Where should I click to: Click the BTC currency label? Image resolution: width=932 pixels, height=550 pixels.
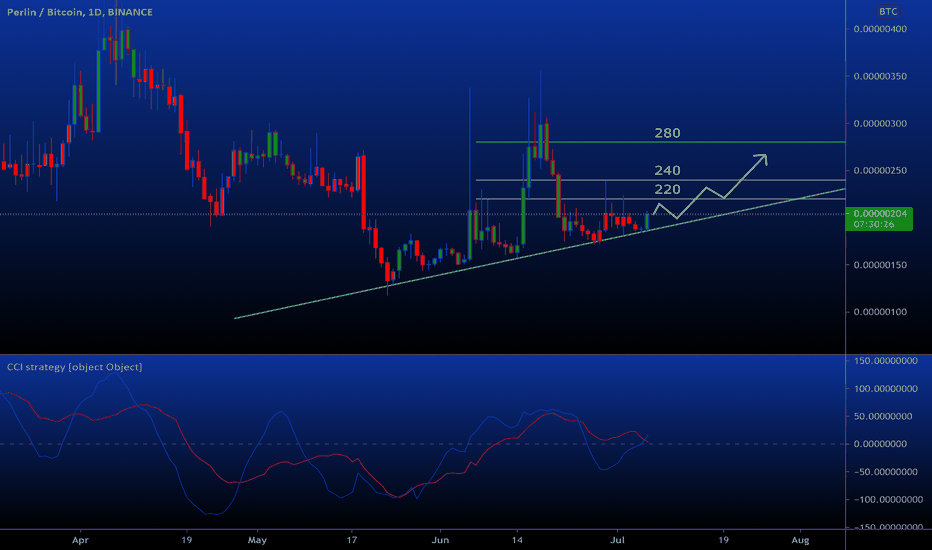pos(888,11)
